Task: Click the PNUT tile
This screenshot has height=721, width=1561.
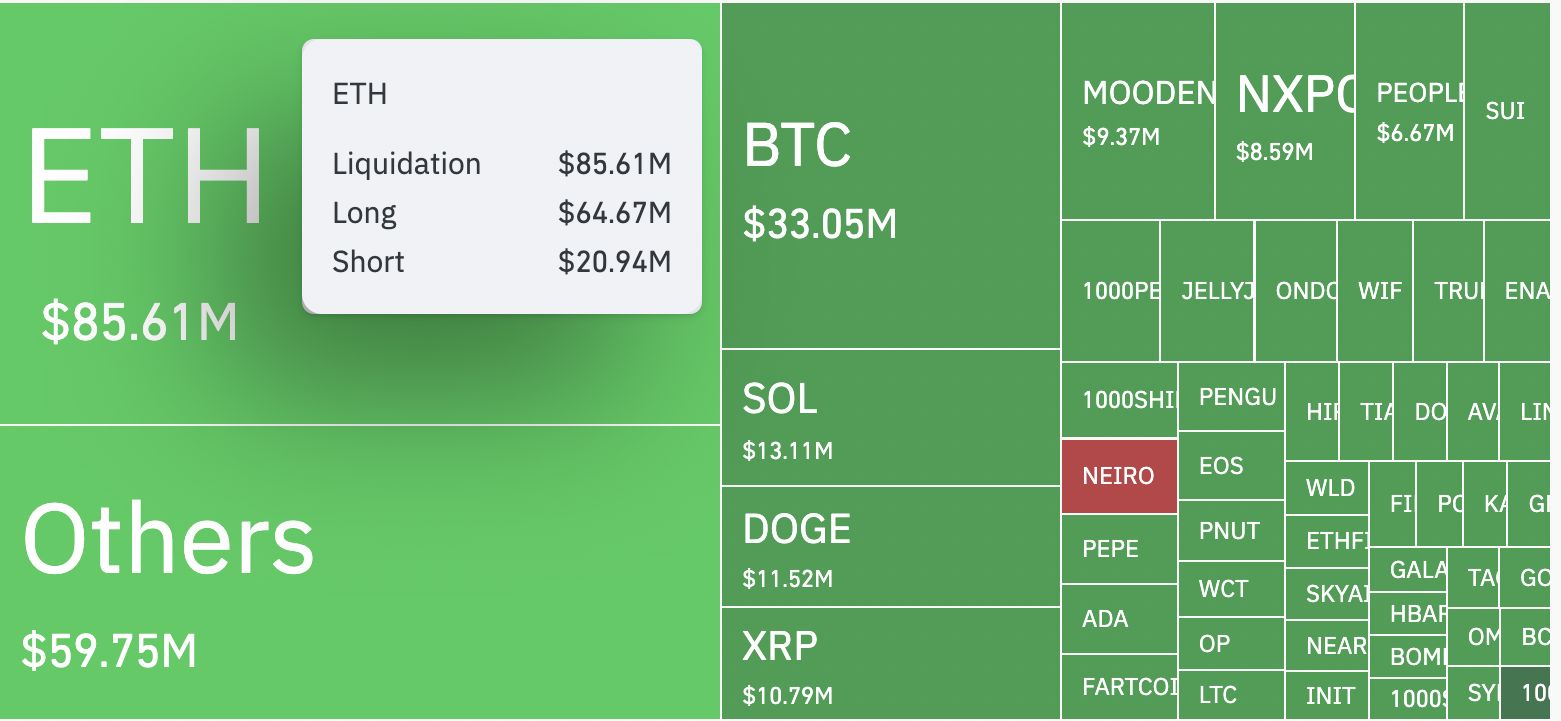Action: coord(1232,531)
